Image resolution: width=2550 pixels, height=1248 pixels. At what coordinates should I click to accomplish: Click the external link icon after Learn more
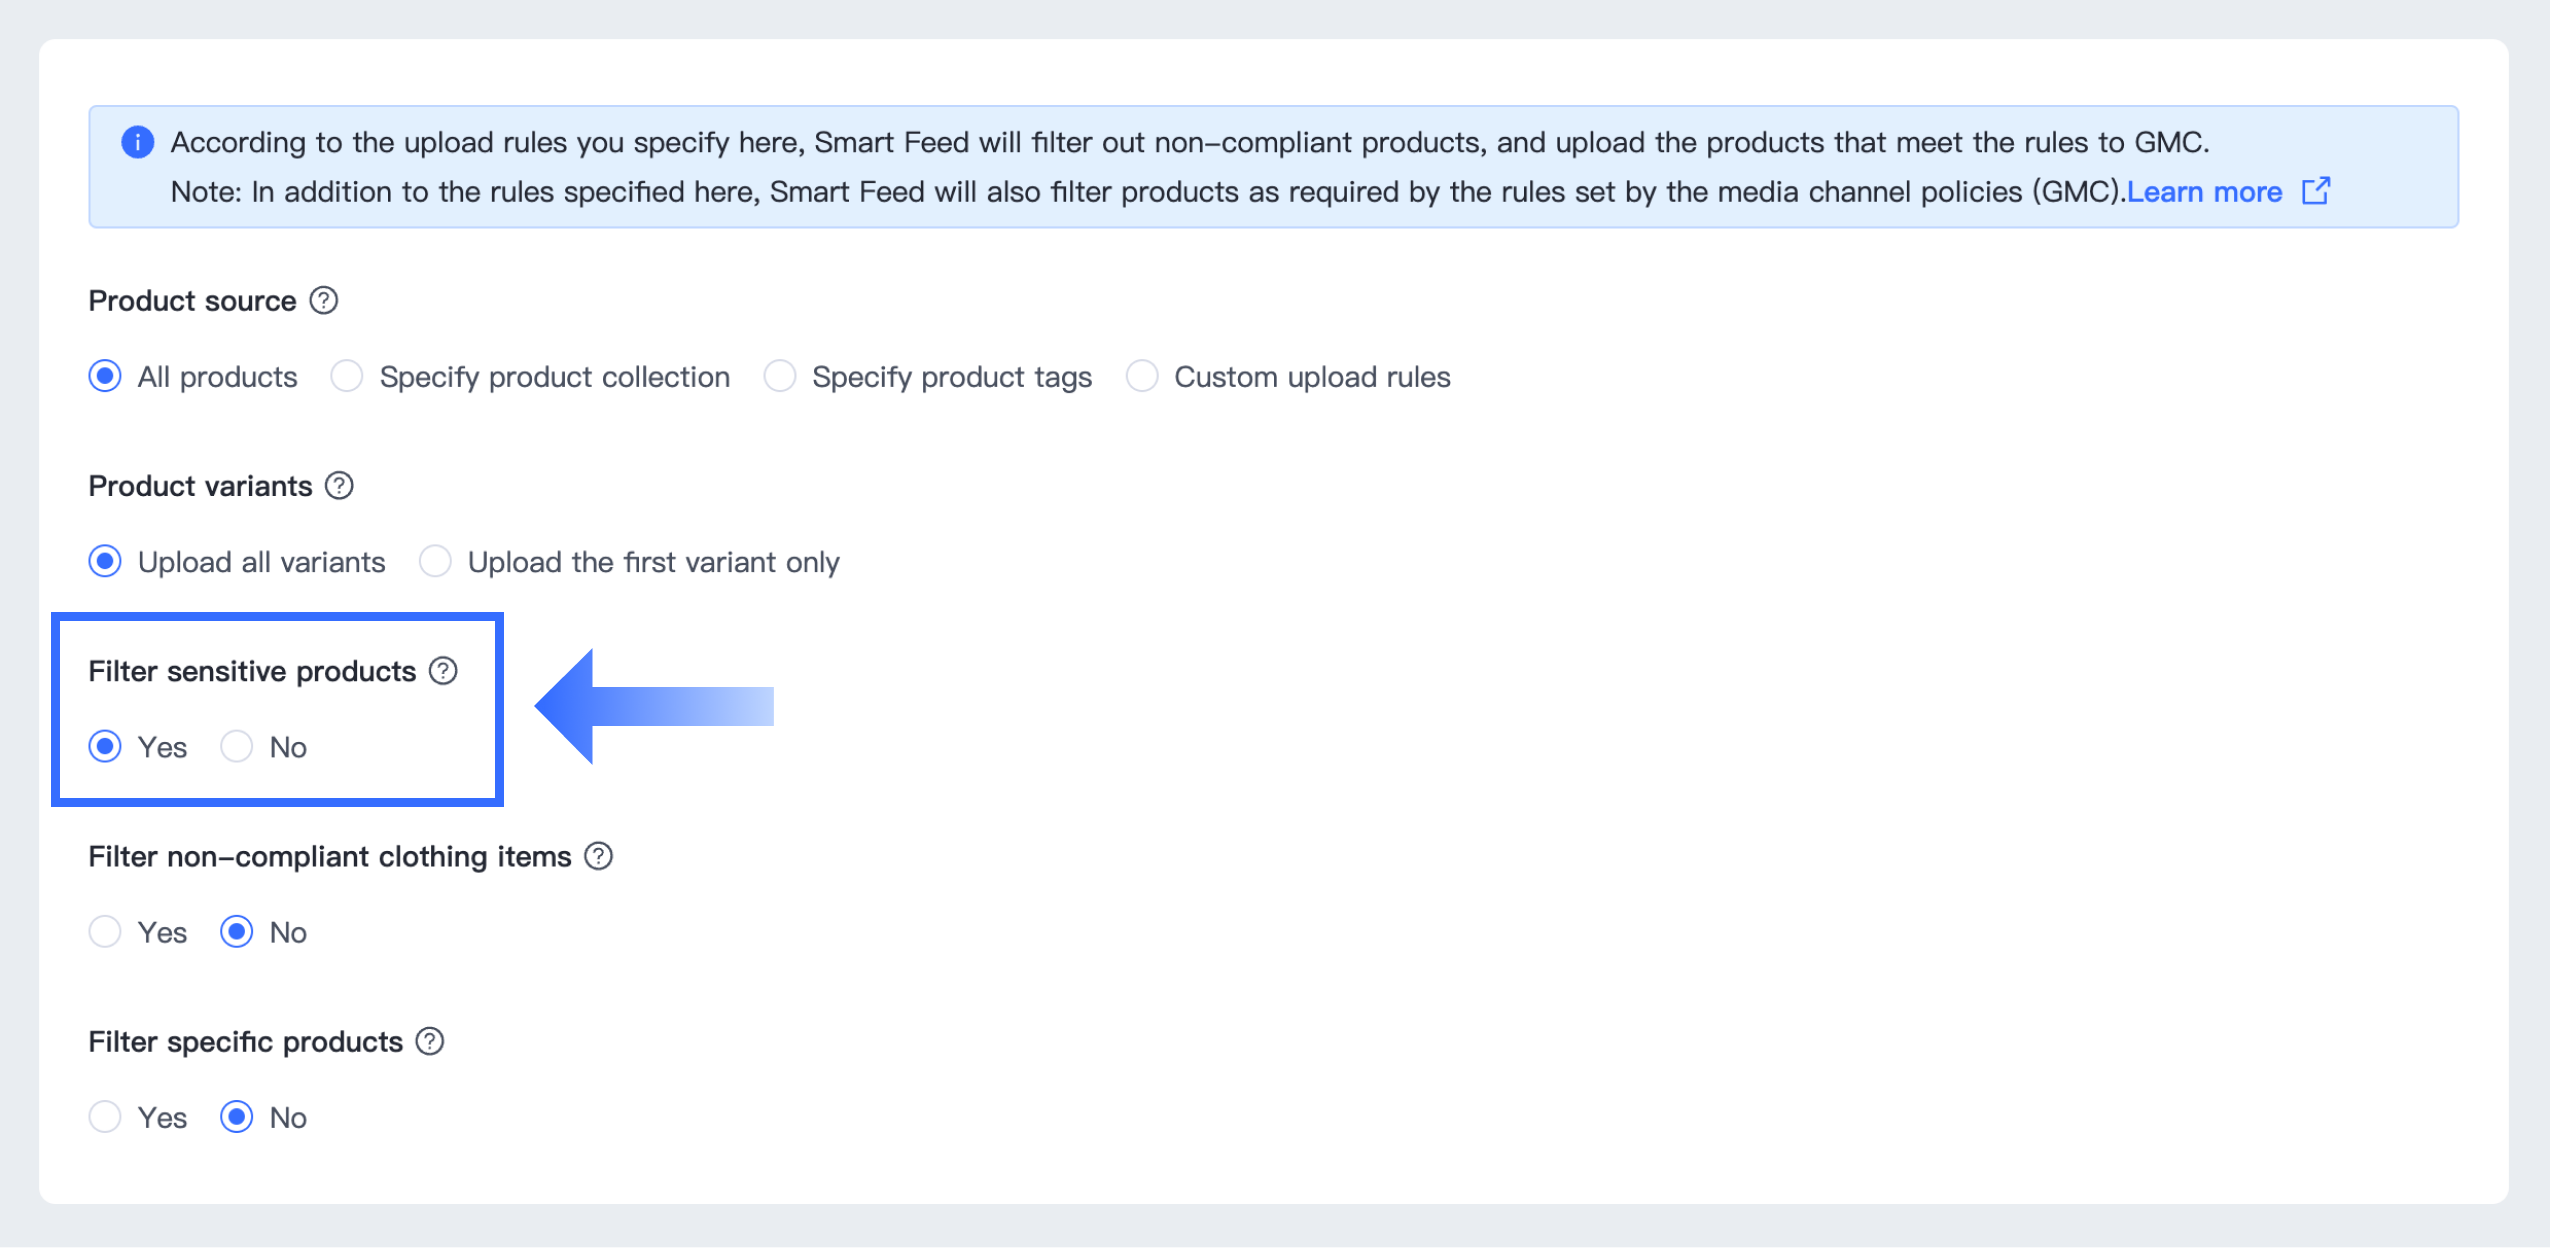(x=2316, y=191)
